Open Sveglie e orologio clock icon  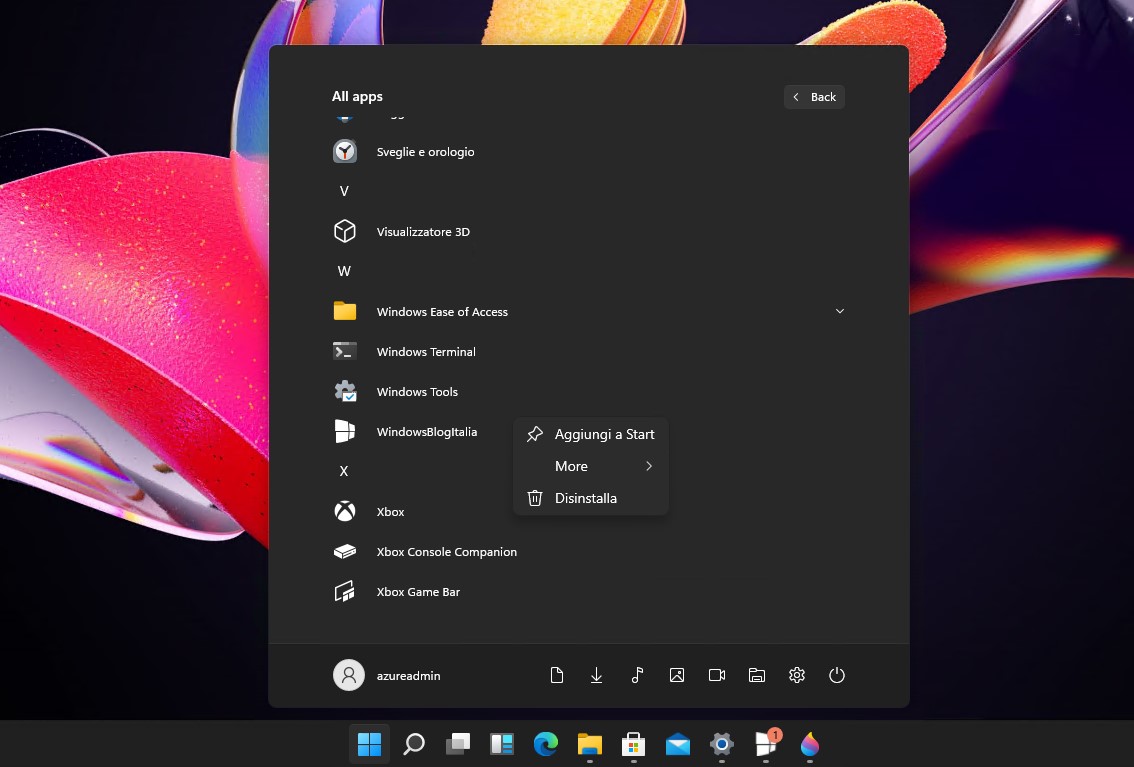point(345,151)
